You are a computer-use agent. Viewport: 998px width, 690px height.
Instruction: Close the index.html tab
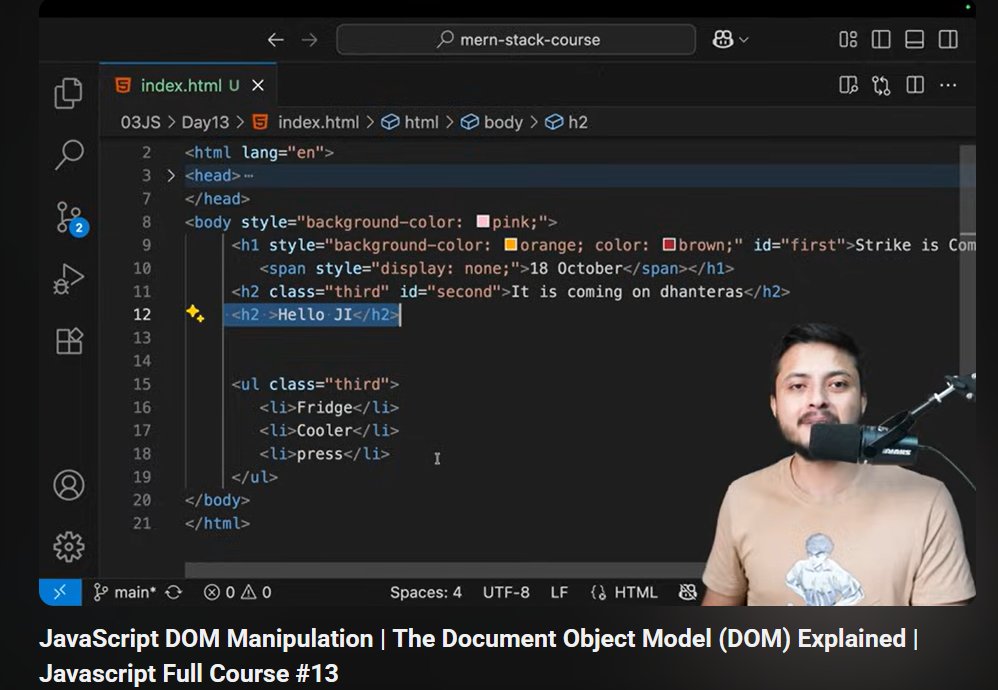tap(258, 85)
